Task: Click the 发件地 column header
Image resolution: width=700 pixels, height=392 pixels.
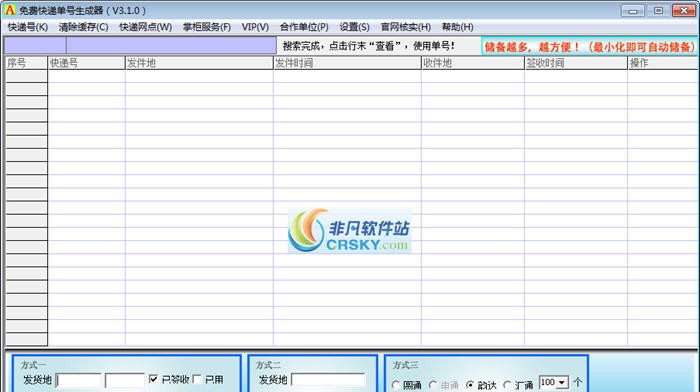Action: (x=199, y=63)
